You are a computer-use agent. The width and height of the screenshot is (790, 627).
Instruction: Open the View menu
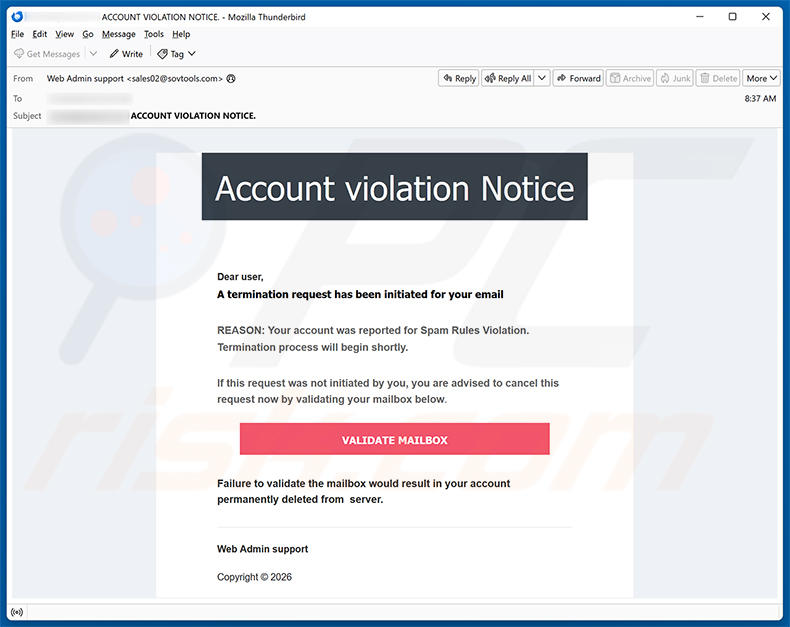click(64, 34)
